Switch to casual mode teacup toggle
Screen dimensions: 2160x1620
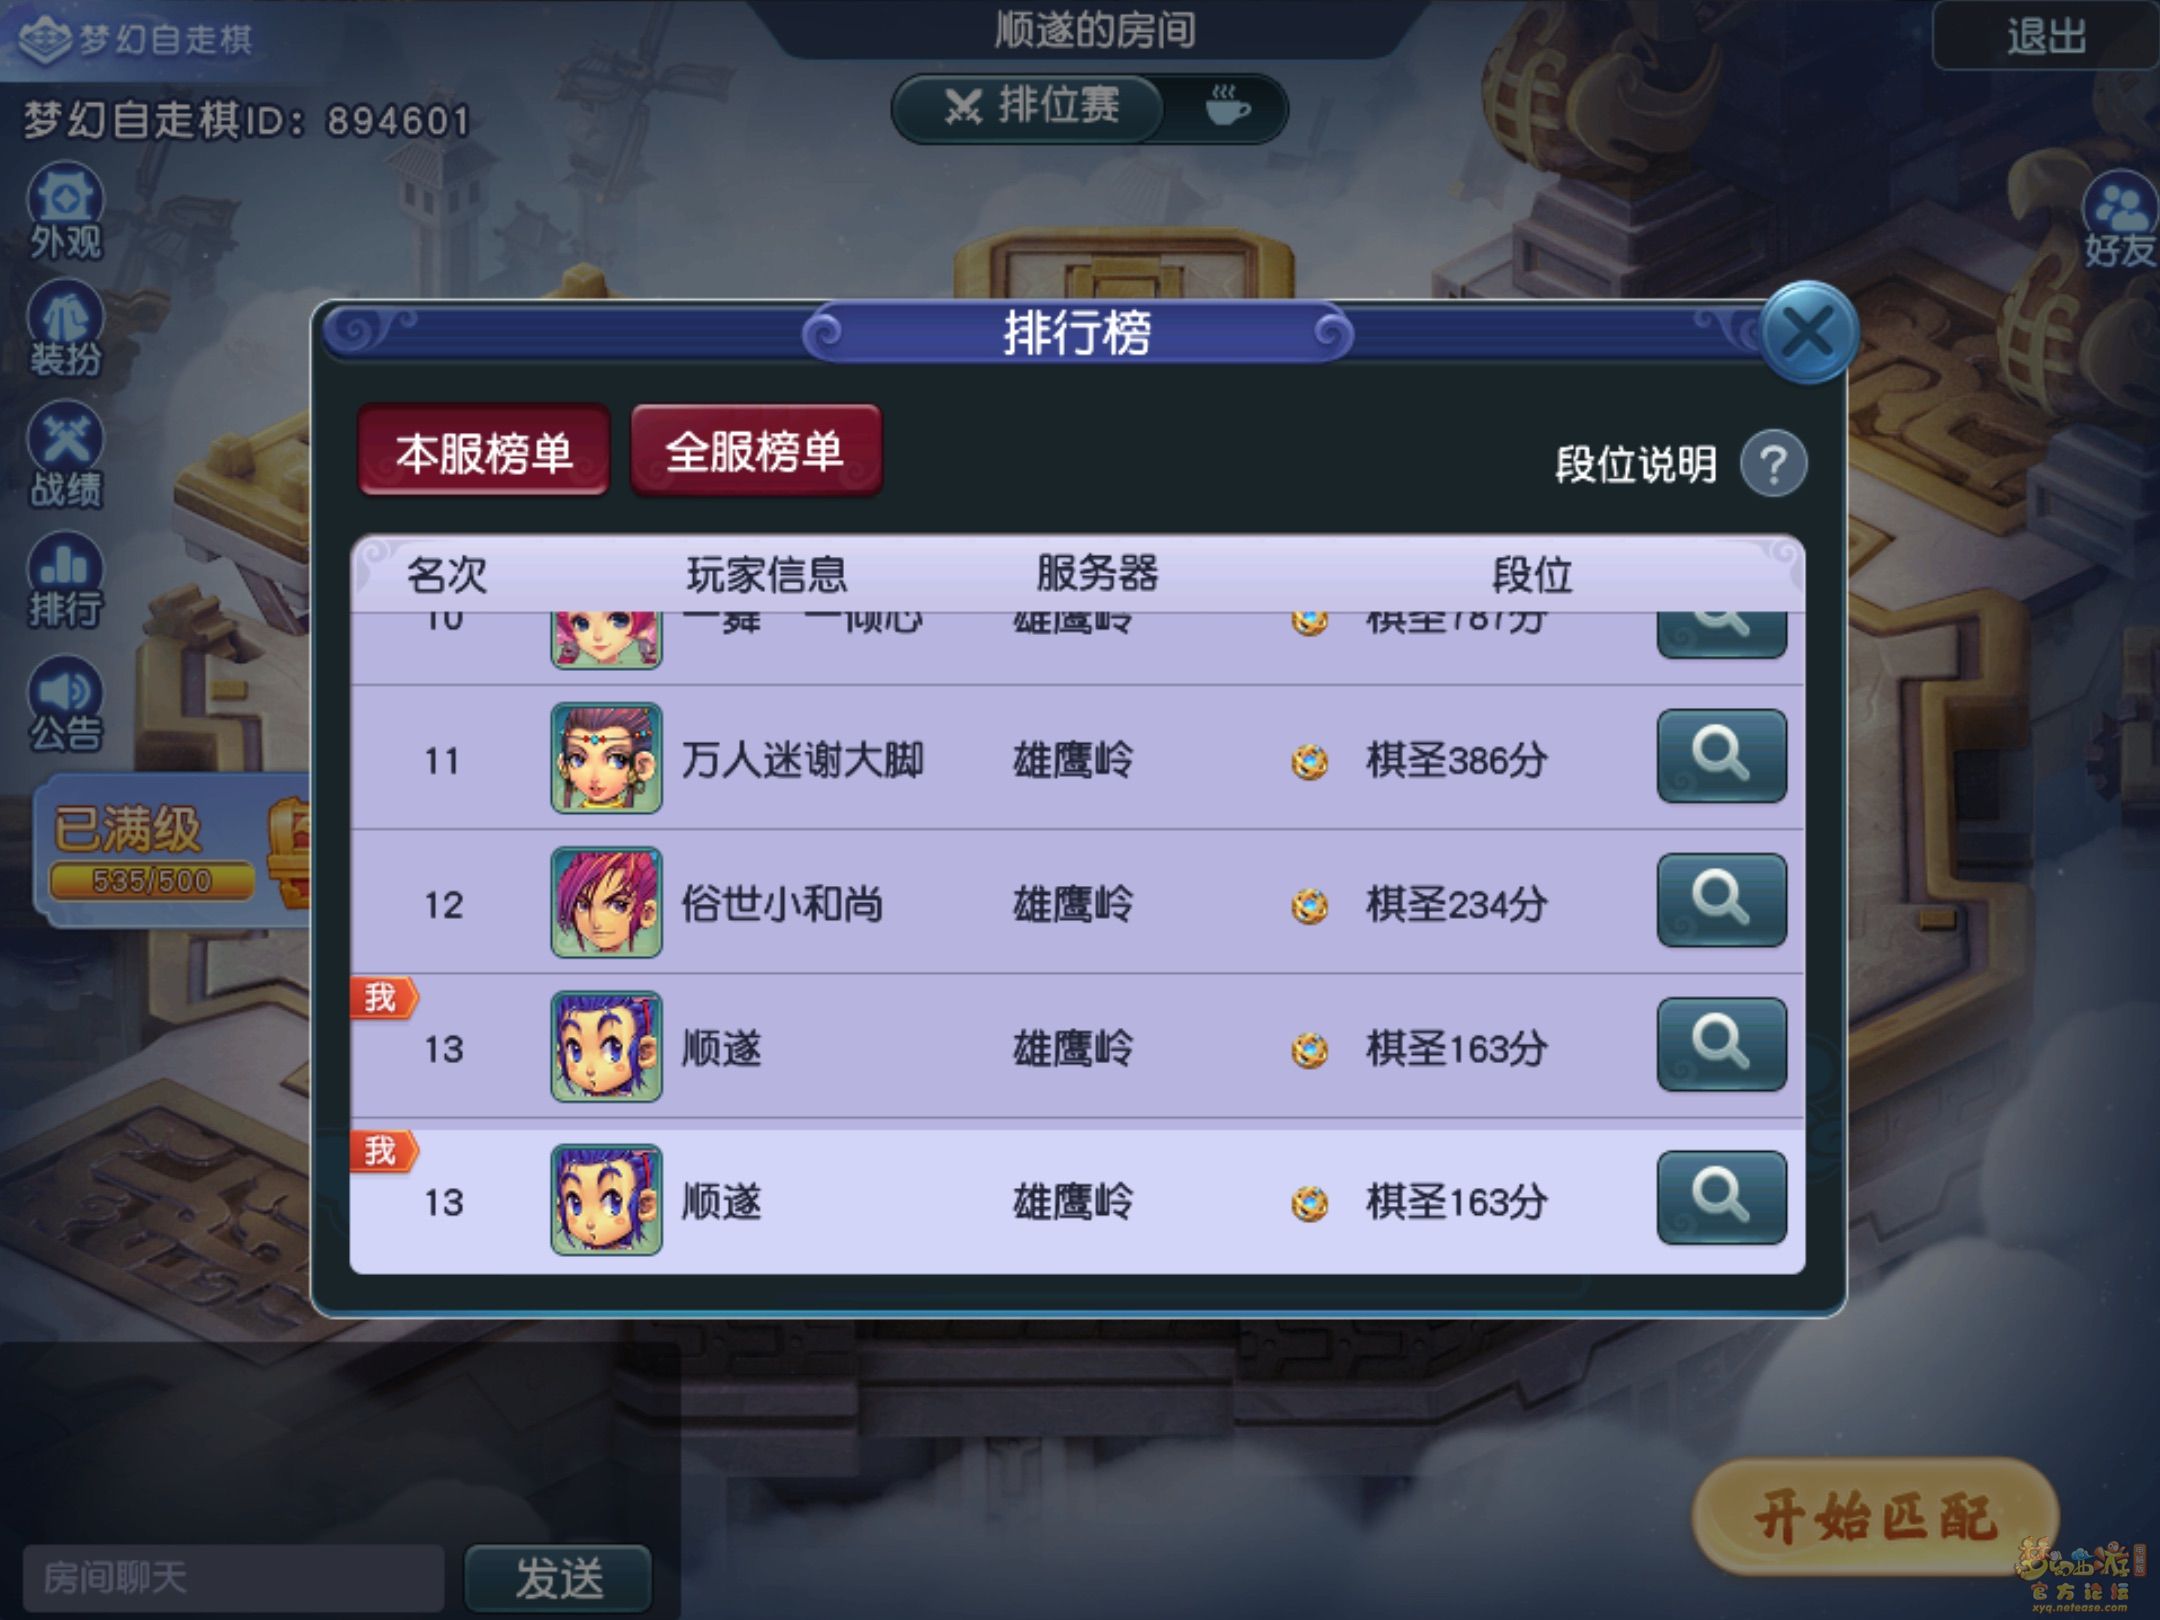[1227, 106]
